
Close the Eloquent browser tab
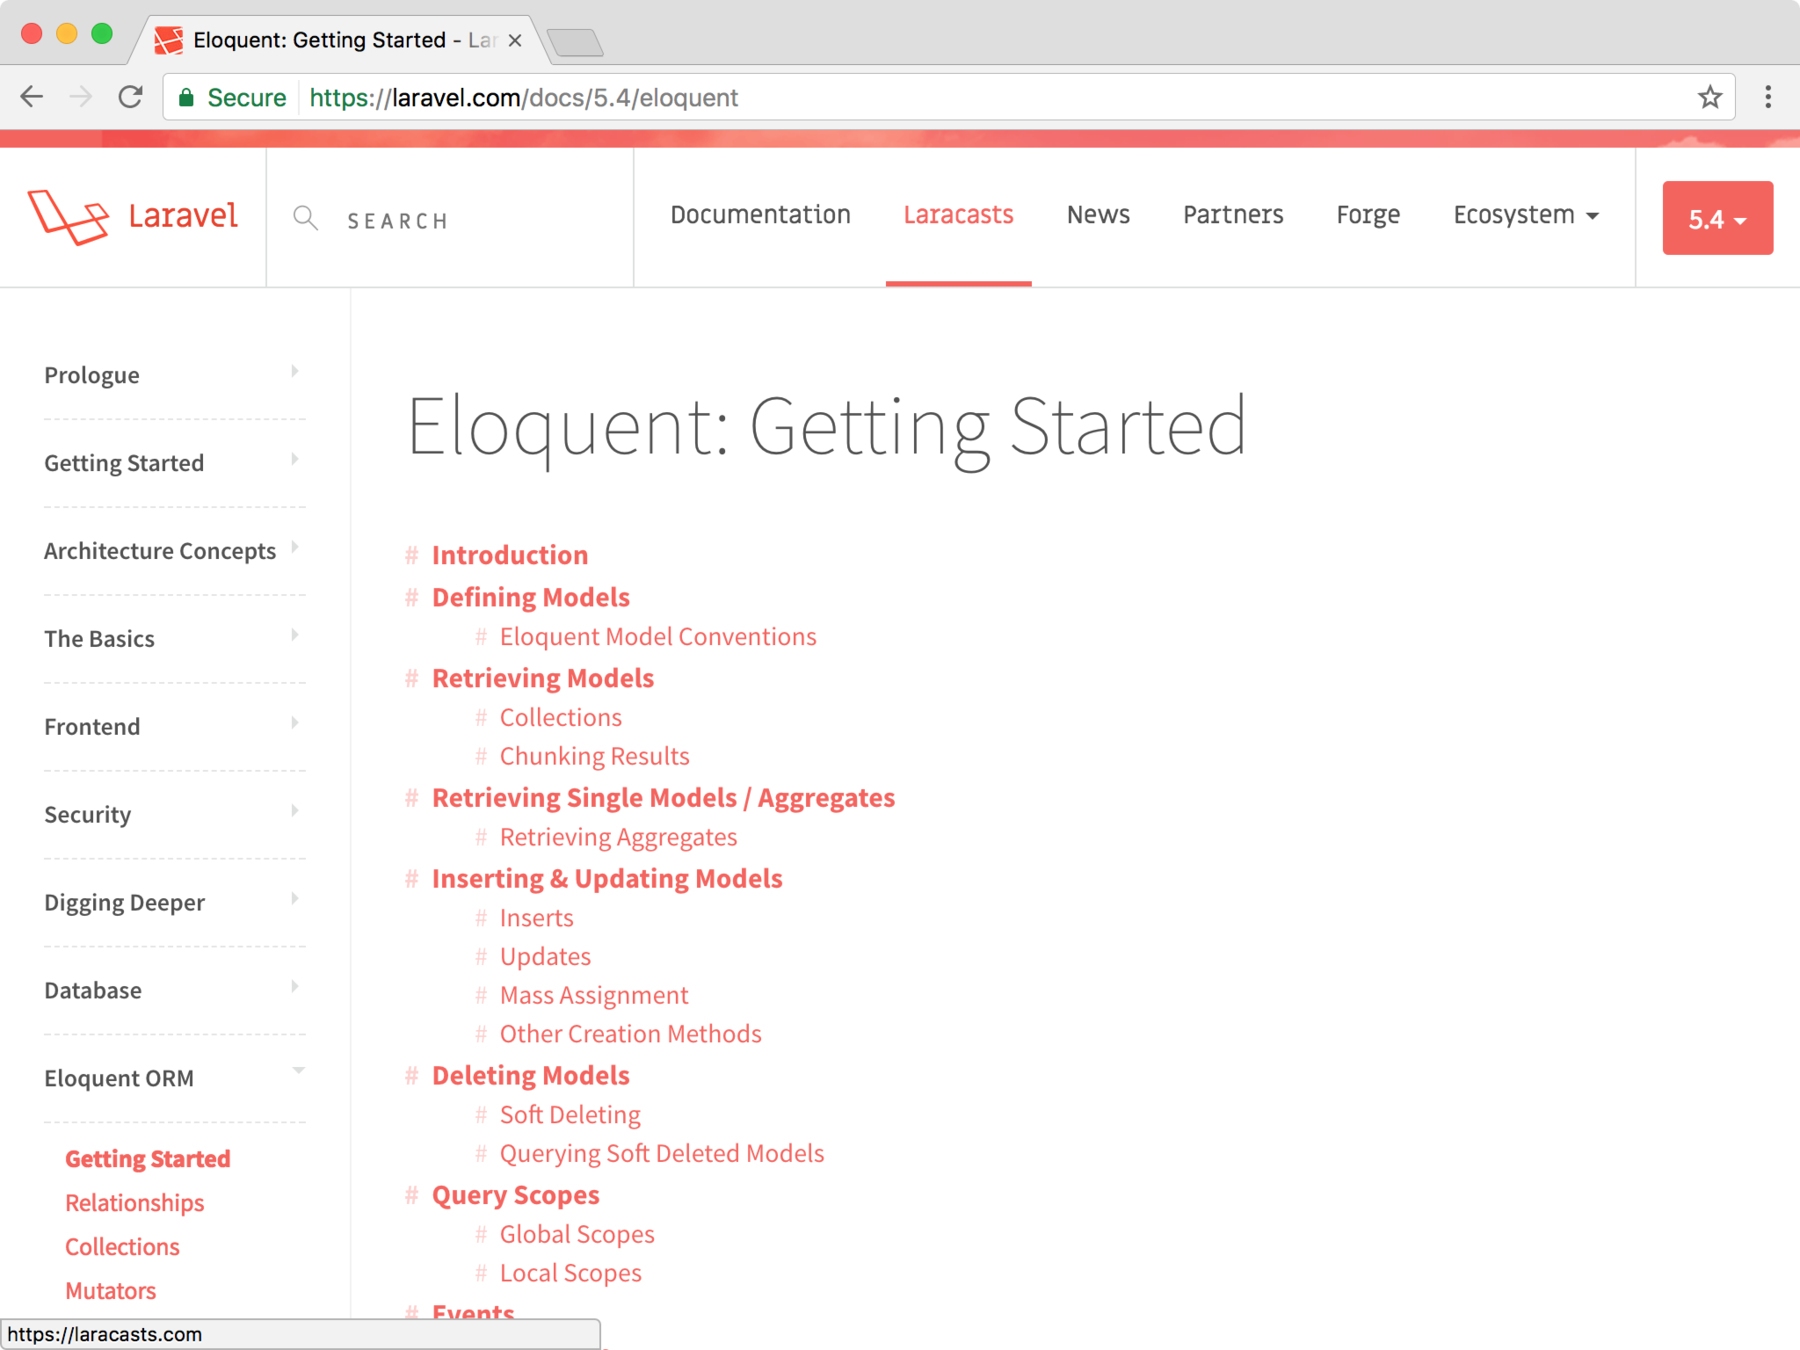(x=515, y=41)
